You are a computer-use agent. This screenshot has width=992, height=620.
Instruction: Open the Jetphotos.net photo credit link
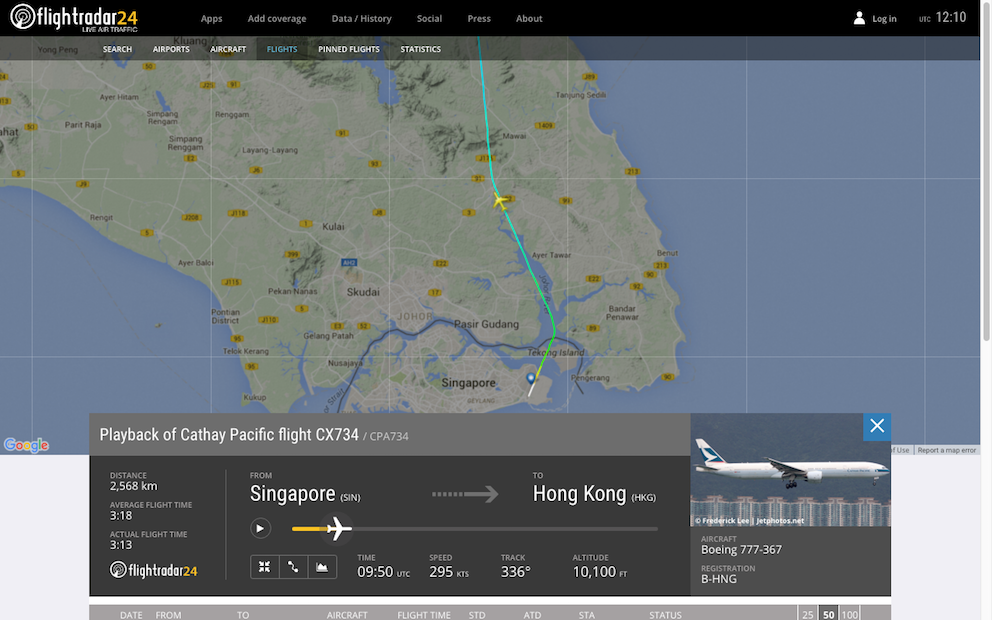pos(780,521)
